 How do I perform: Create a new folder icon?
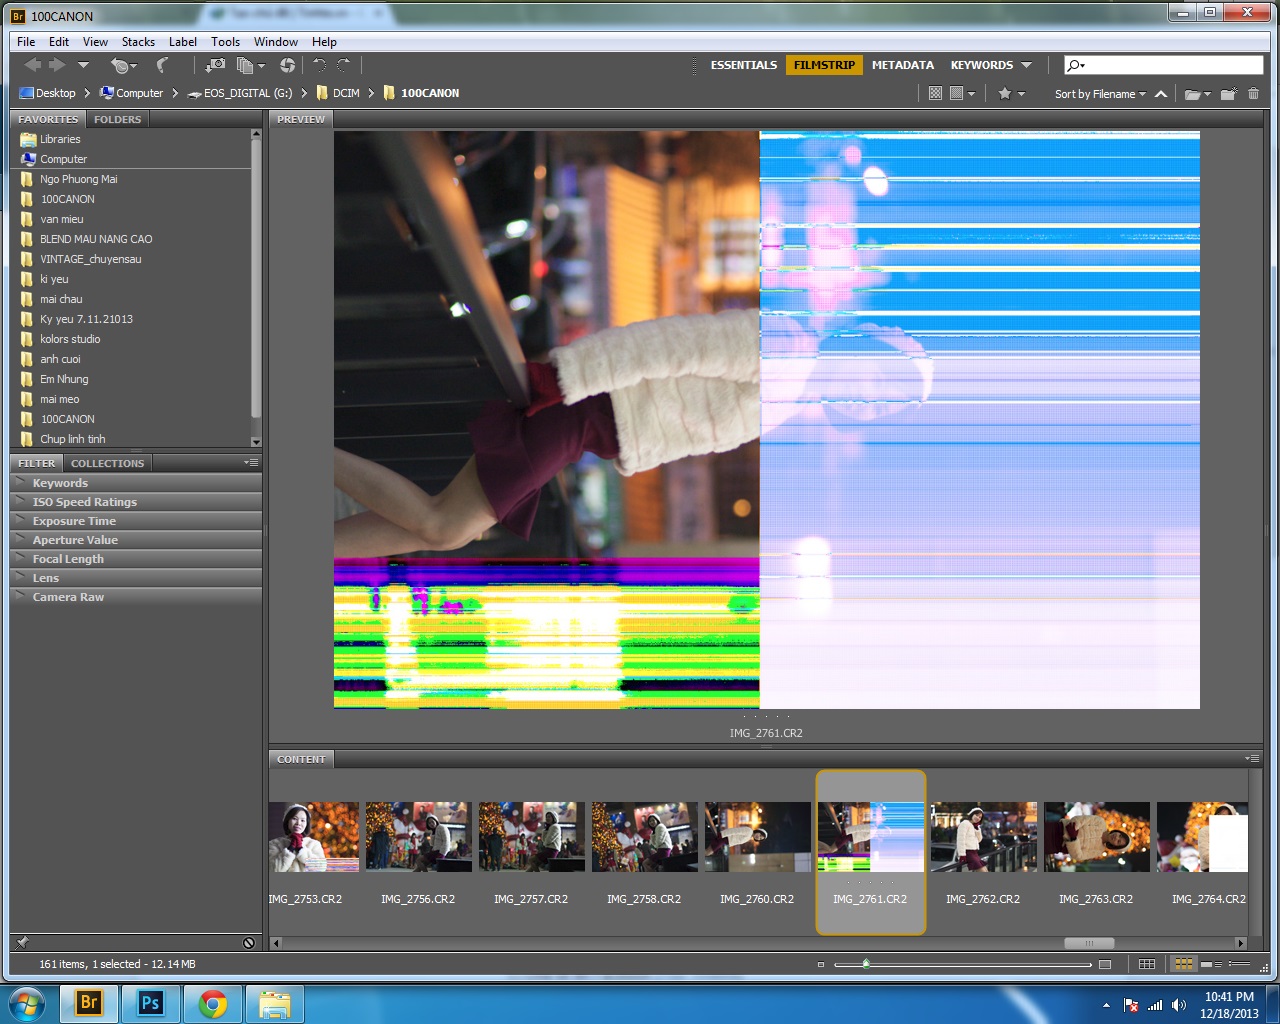[x=1228, y=94]
